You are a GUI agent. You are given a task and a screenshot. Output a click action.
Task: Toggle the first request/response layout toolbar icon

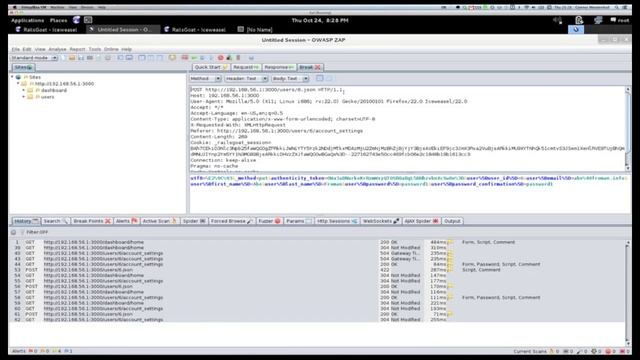coord(142,58)
